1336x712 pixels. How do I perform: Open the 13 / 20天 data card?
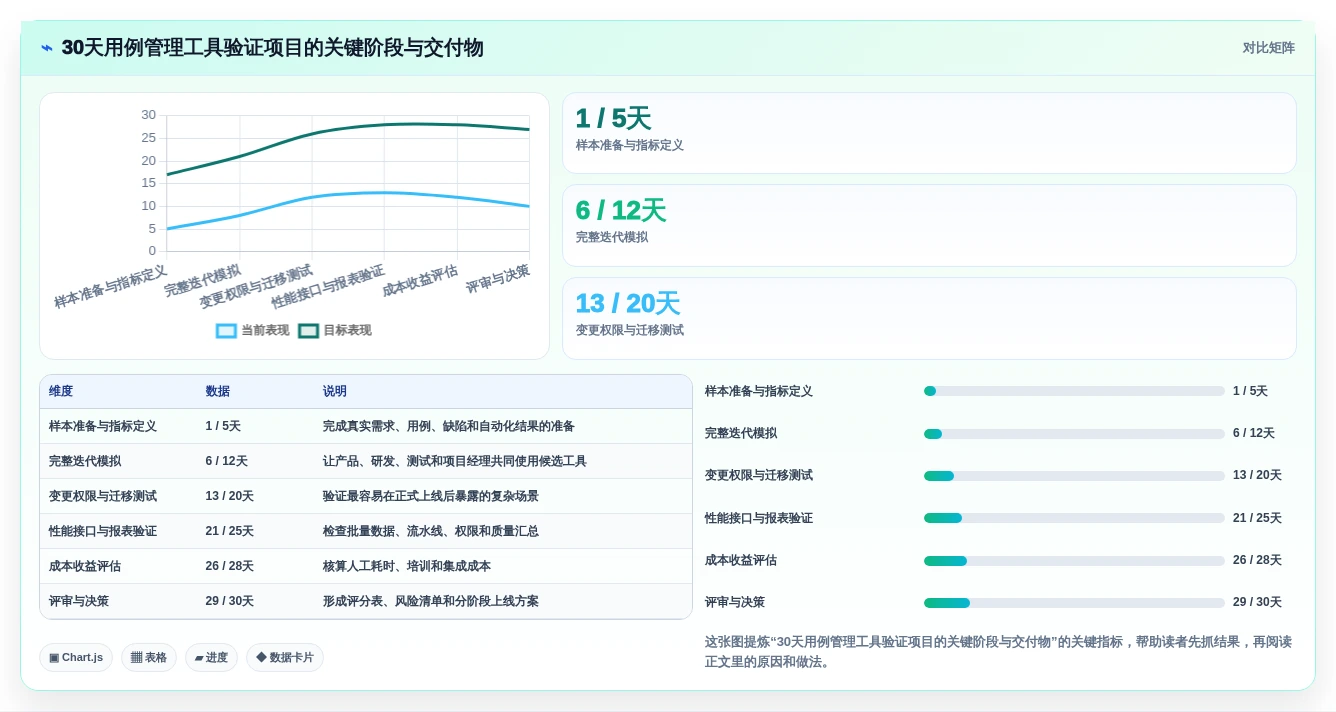(x=929, y=318)
